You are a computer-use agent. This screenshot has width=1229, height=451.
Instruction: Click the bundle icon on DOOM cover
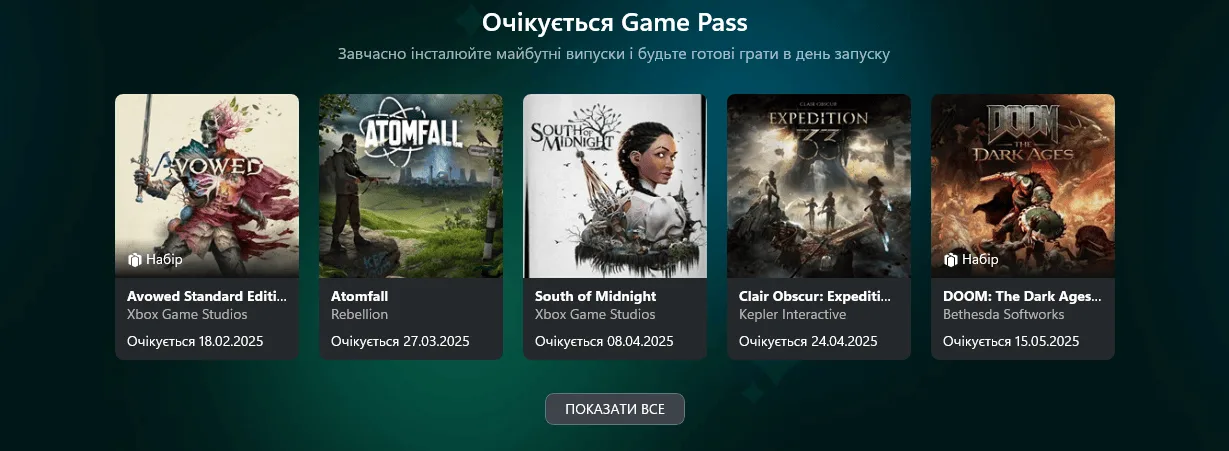950,260
